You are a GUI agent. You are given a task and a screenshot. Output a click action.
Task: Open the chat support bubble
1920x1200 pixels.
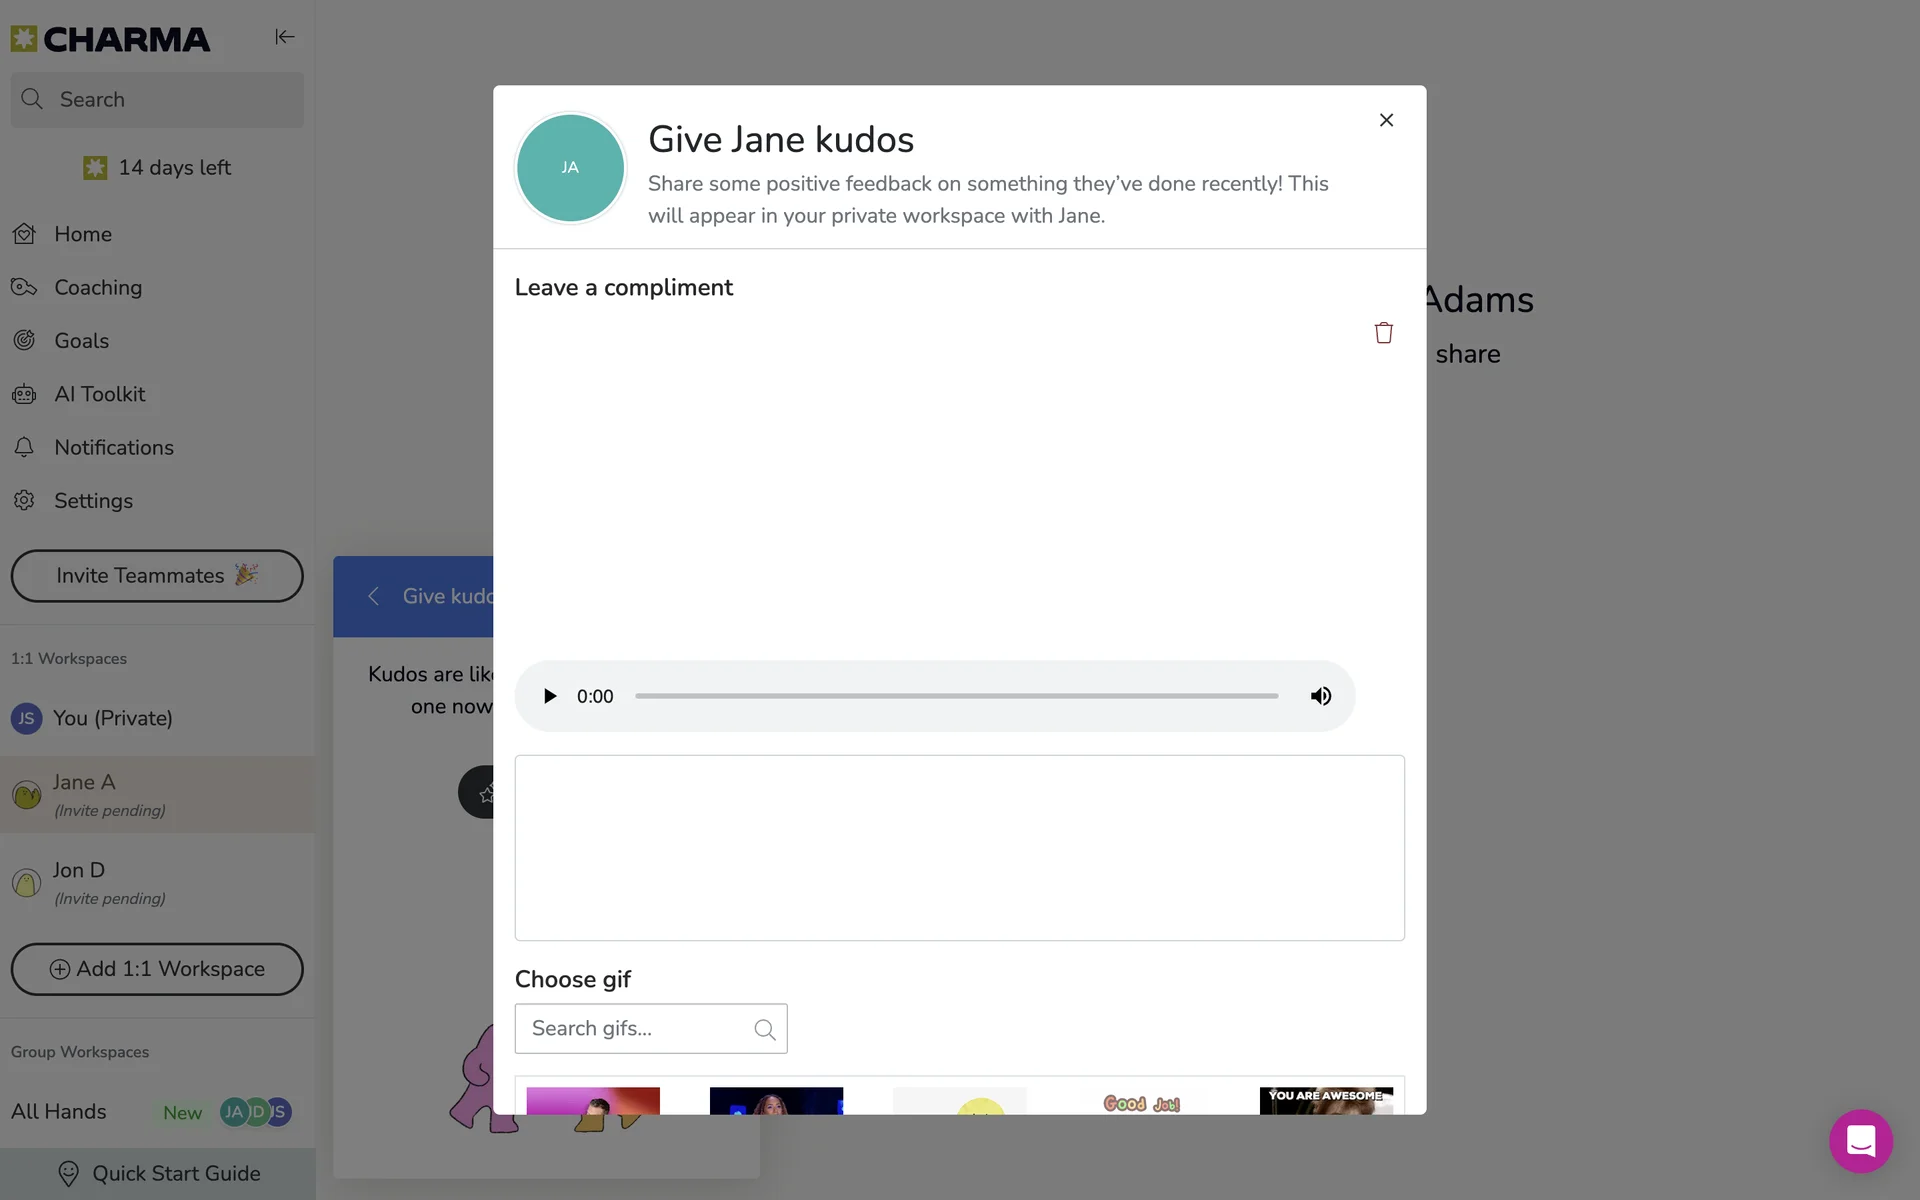(x=1860, y=1141)
